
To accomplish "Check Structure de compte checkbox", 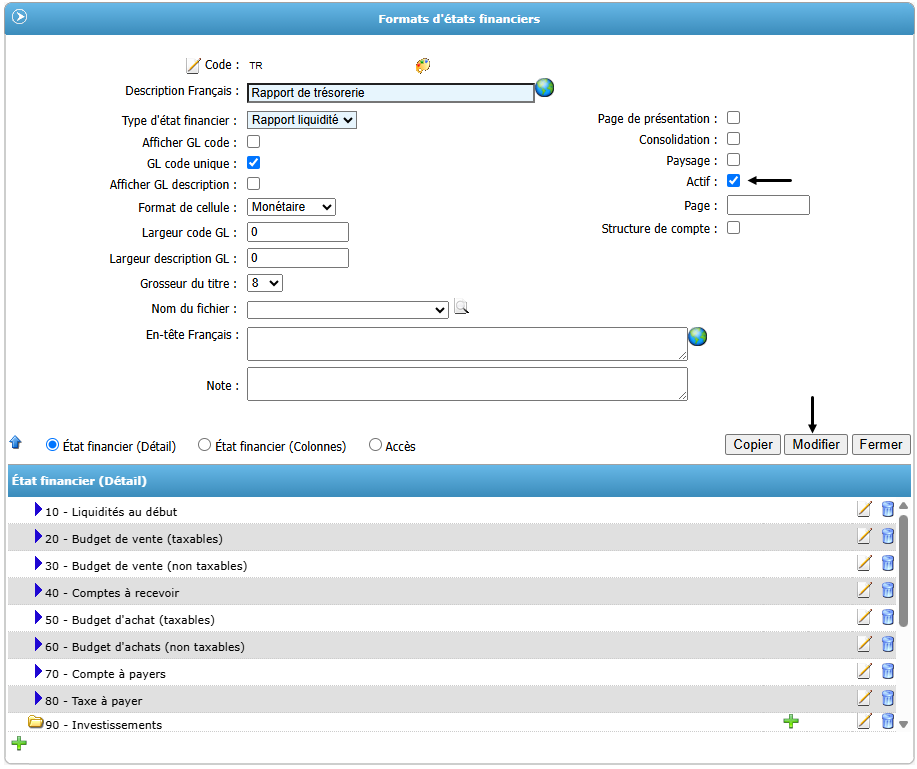I will 733,227.
